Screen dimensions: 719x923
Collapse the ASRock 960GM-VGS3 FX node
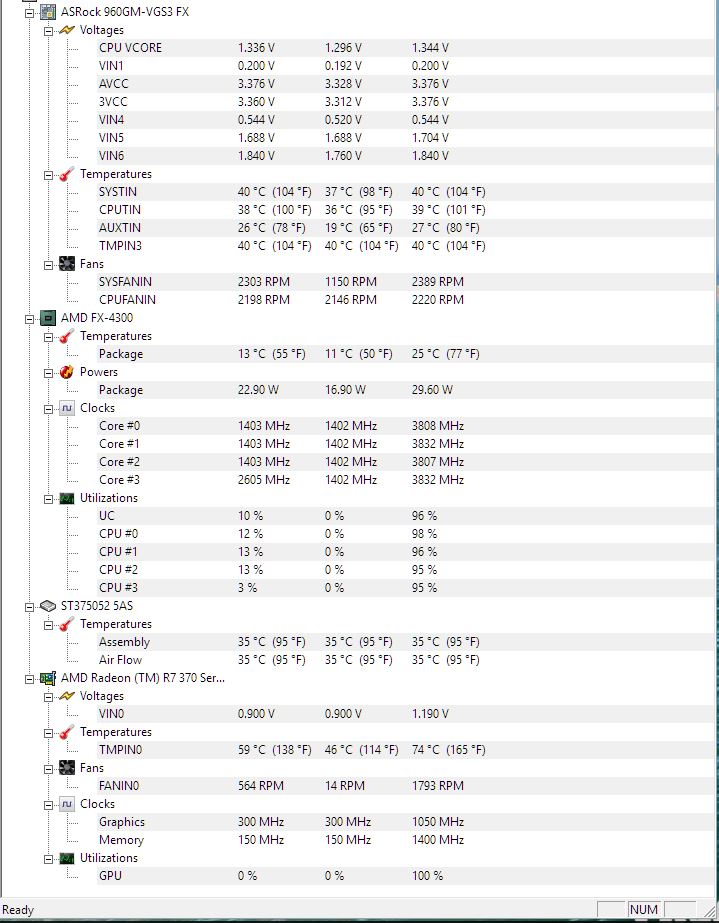tap(29, 12)
